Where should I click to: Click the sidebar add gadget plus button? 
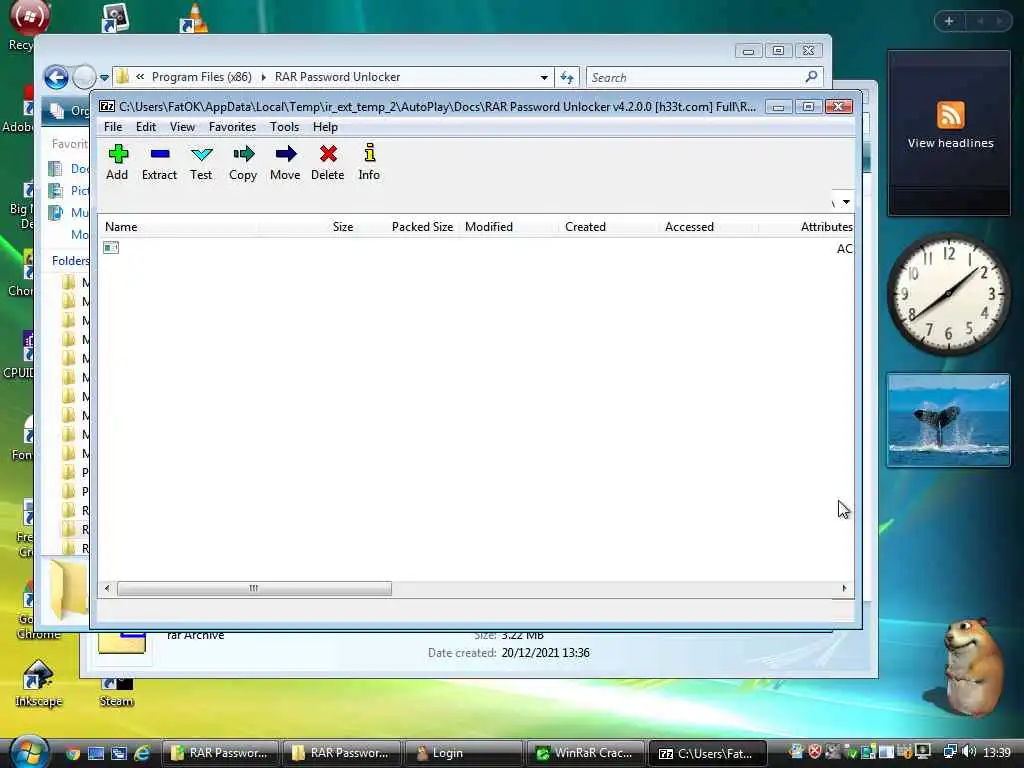point(950,21)
